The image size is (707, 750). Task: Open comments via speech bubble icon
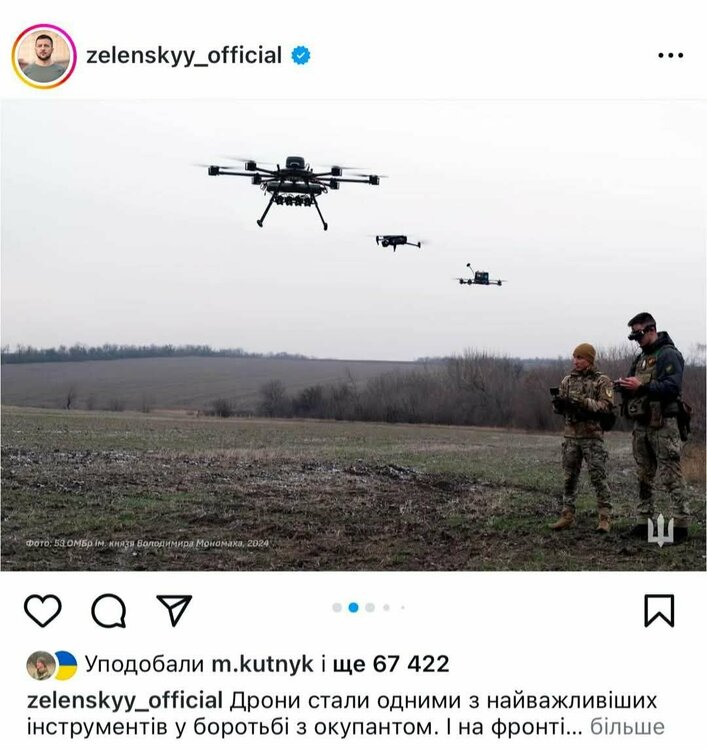click(109, 610)
